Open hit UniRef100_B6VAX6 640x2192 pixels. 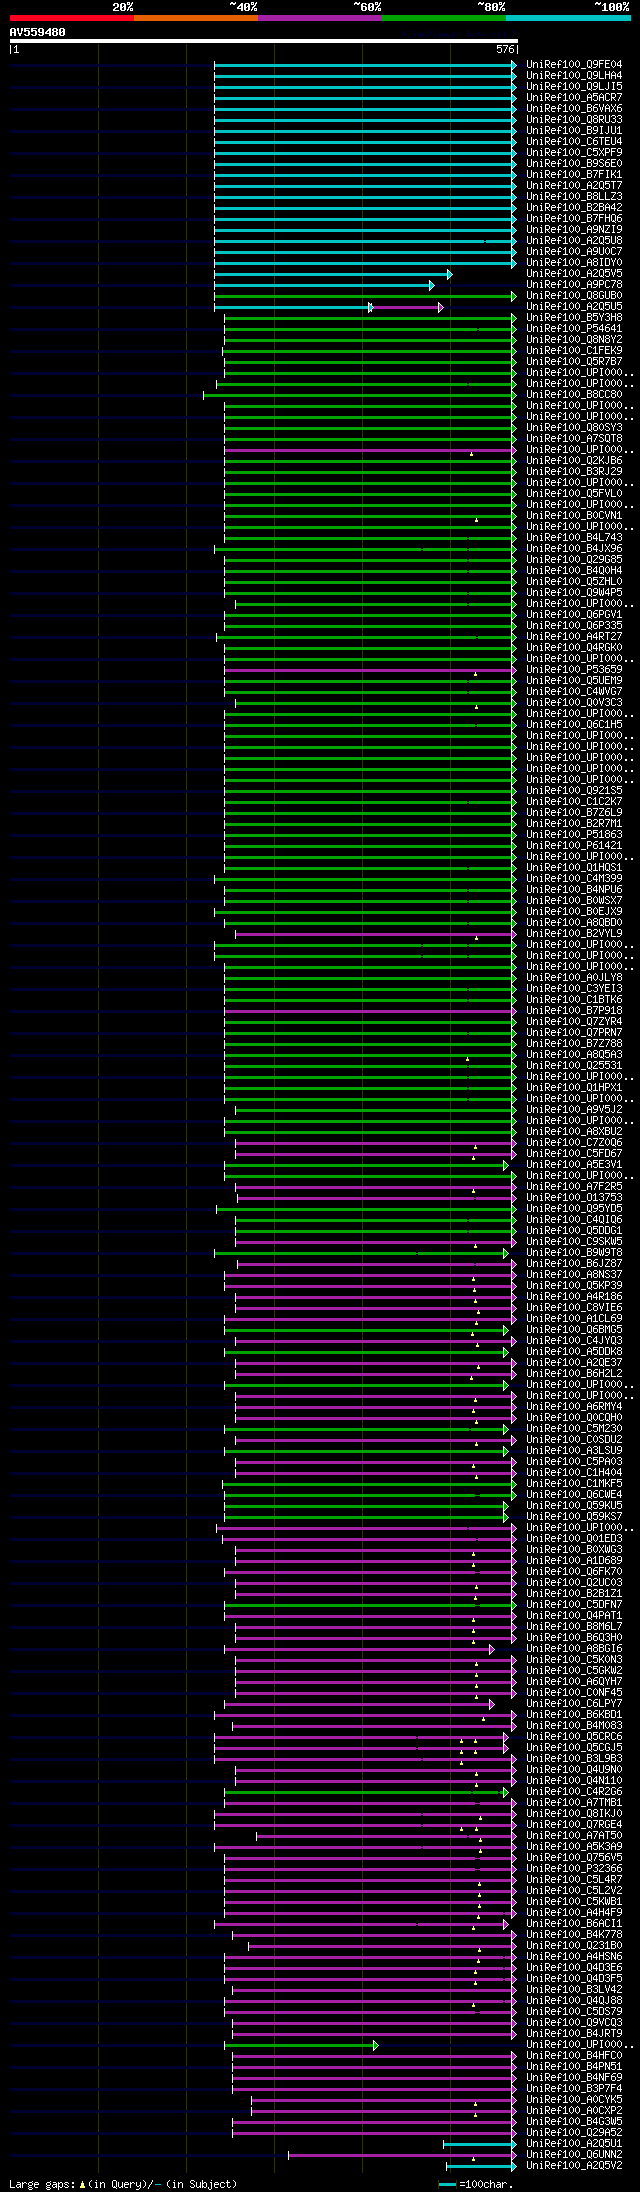(574, 109)
